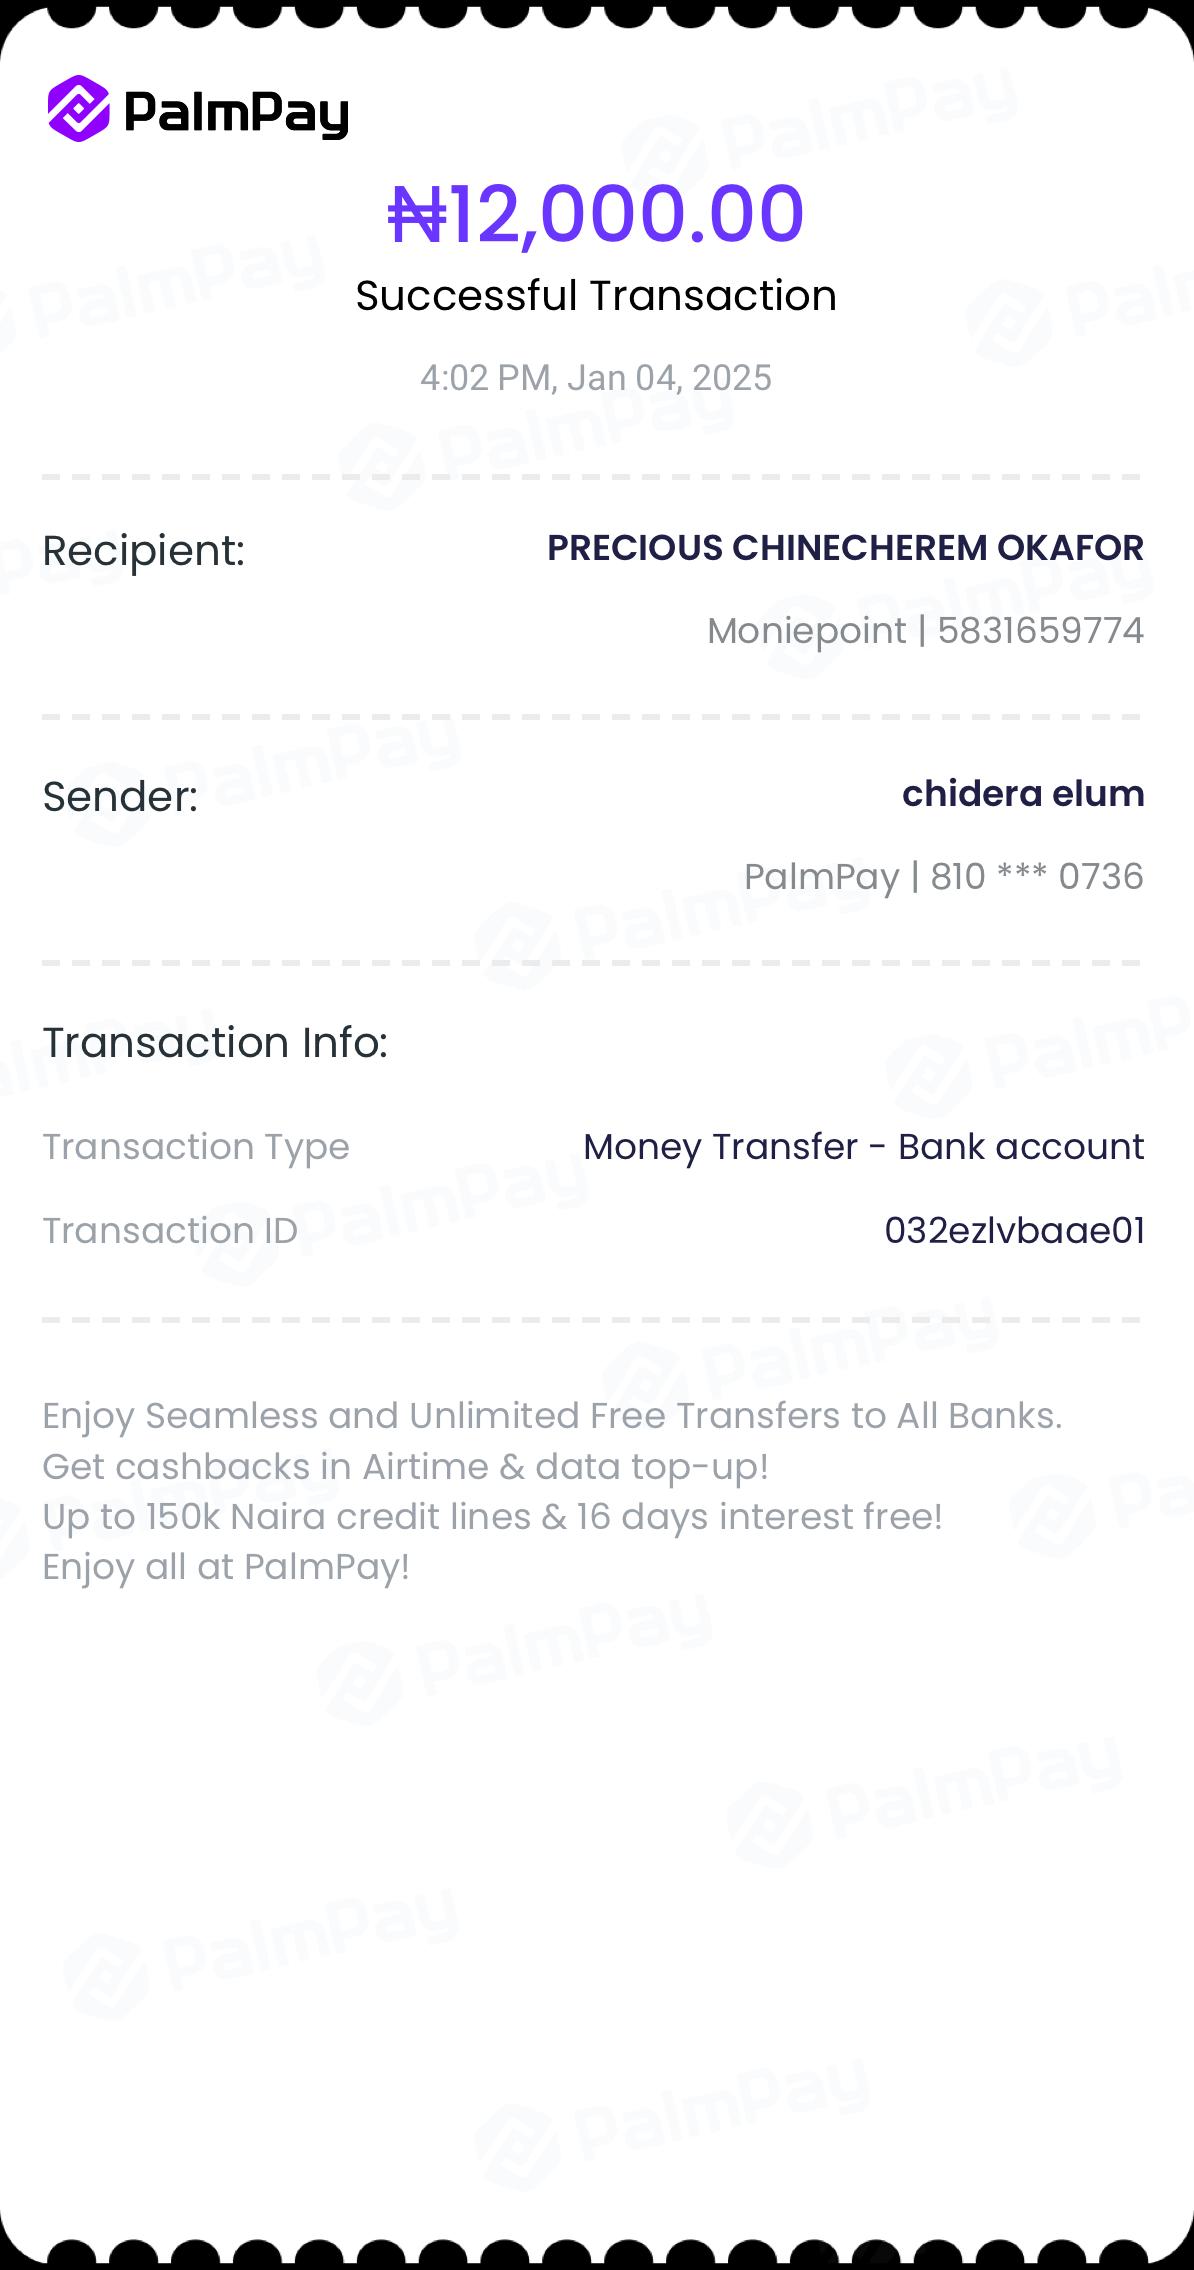The height and width of the screenshot is (2270, 1194).
Task: Click the Sender label
Action: tap(120, 797)
